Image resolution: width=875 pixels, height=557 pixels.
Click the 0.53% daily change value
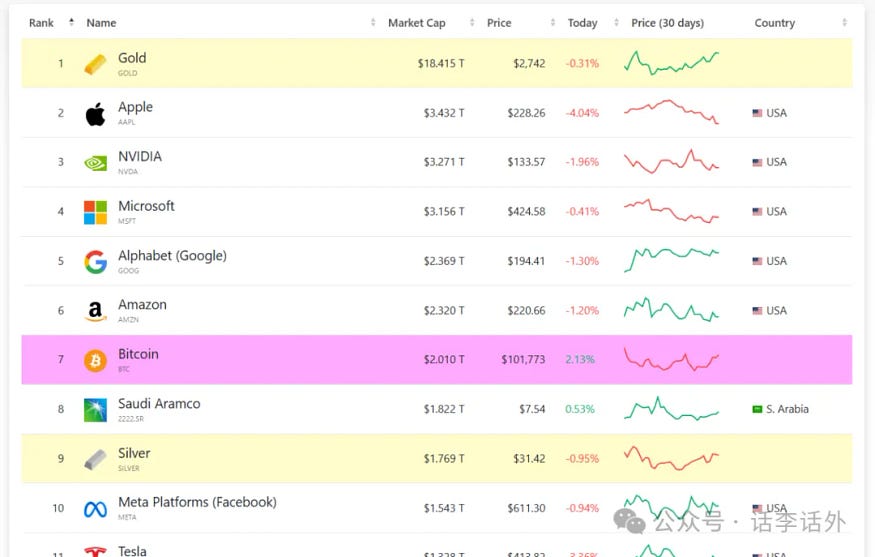click(580, 409)
